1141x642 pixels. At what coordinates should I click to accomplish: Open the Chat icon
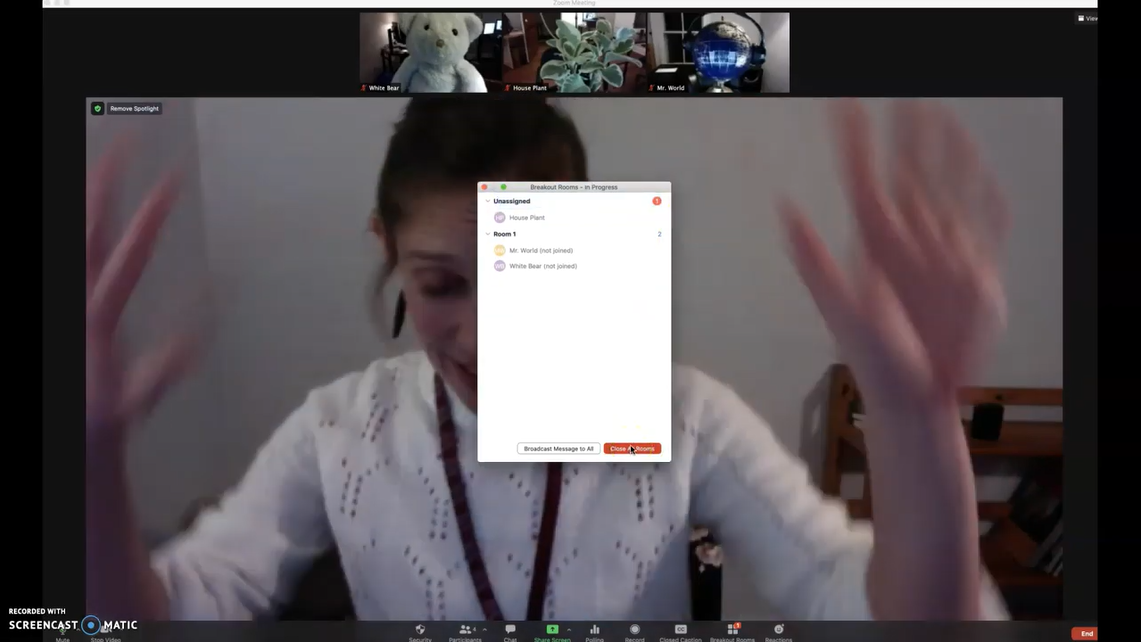[x=510, y=630]
